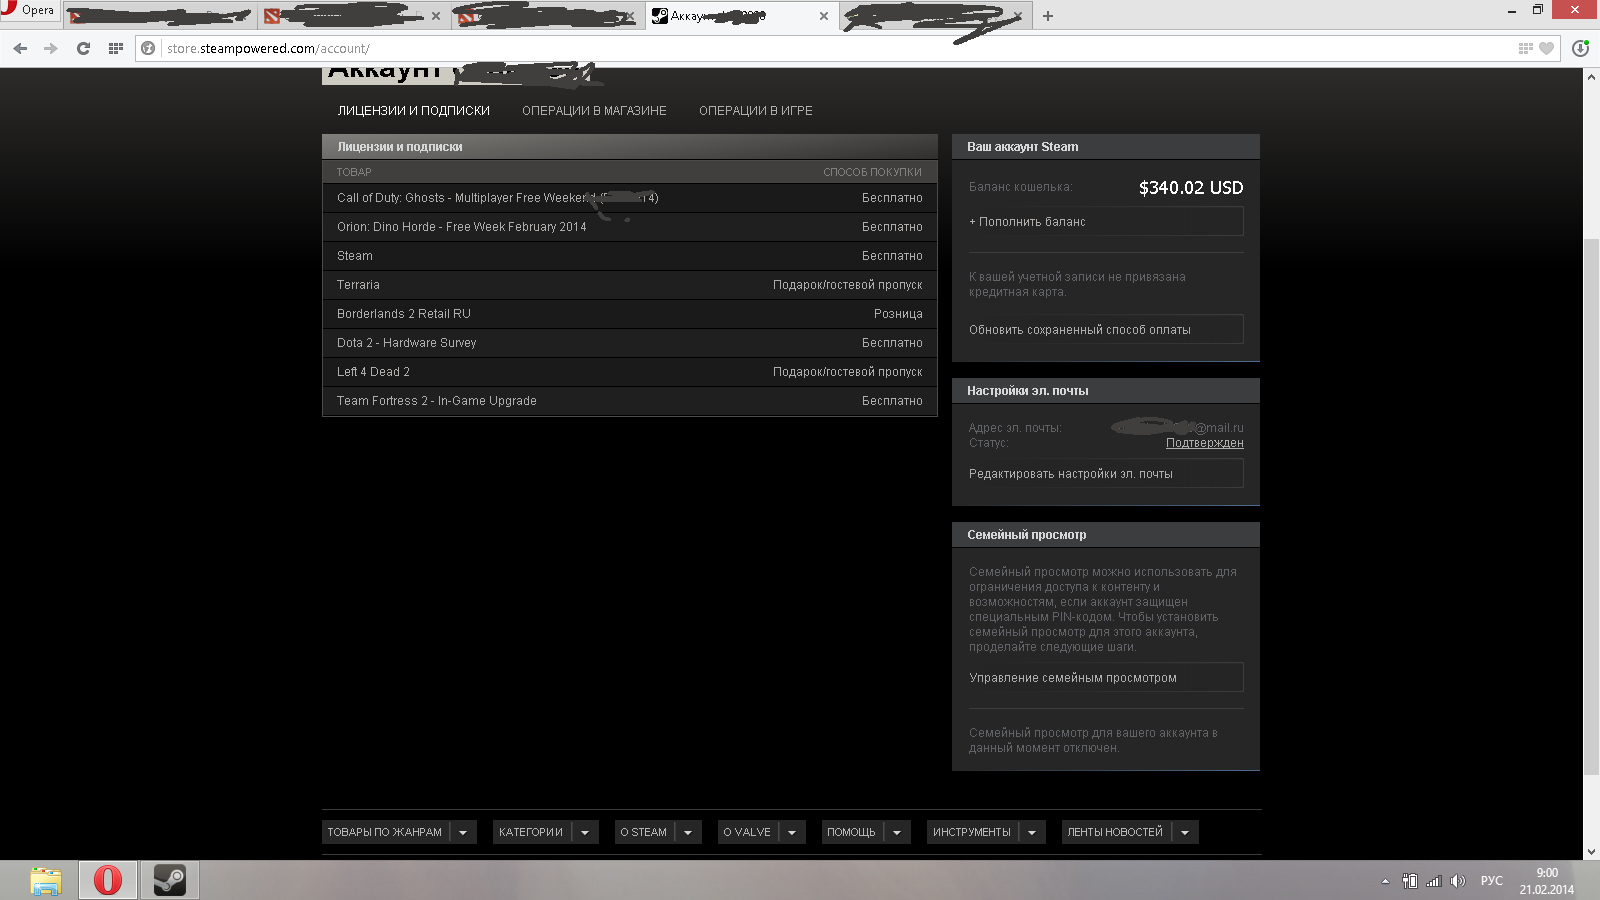Click the volume speaker tray icon
This screenshot has width=1600, height=900.
coord(1457,881)
